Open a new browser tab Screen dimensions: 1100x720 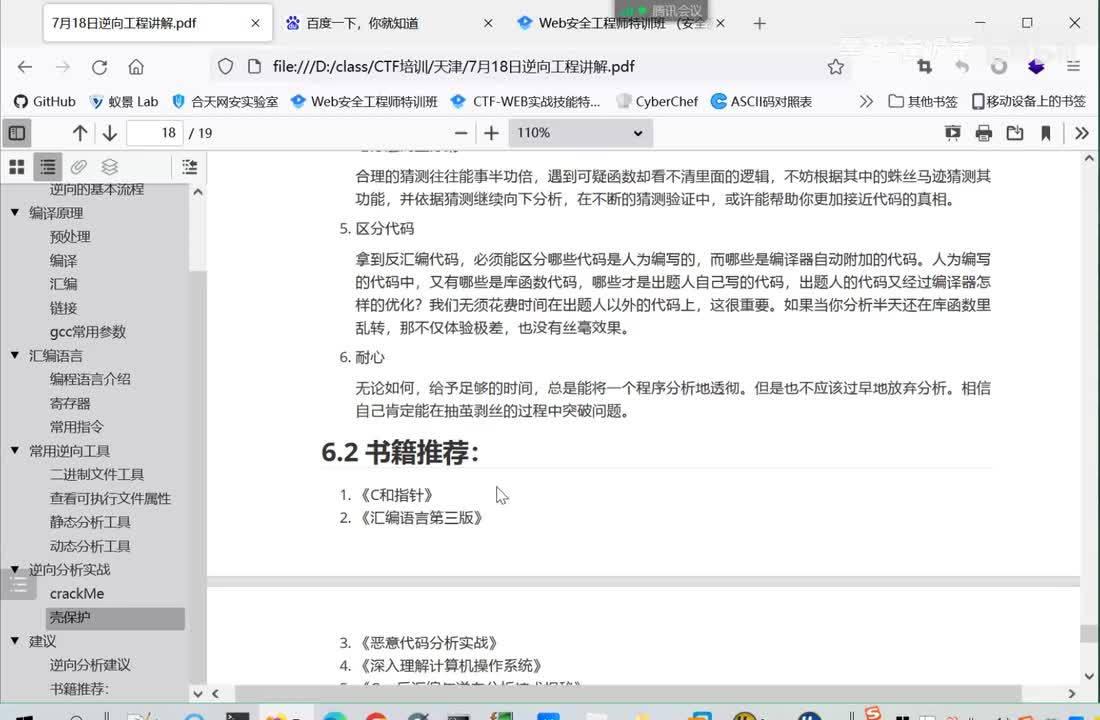(x=759, y=23)
